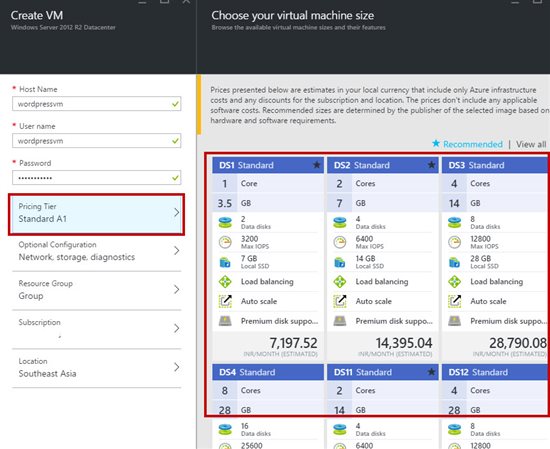Click the Recommended star icon

click(436, 143)
